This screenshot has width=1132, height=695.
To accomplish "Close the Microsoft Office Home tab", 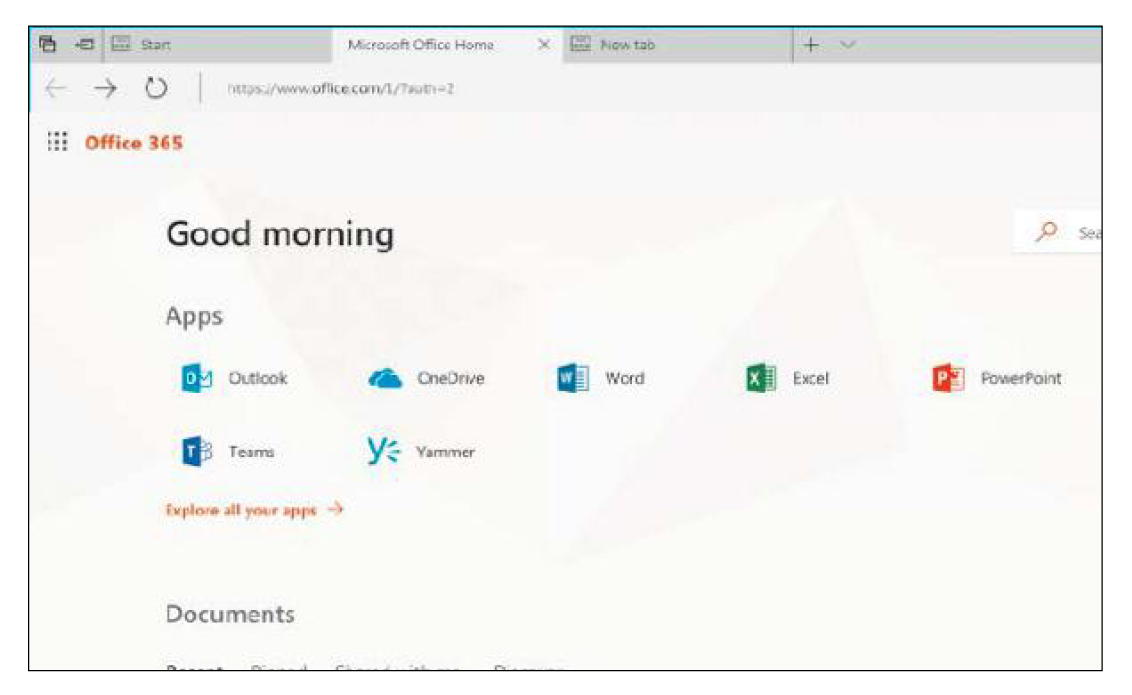I will click(544, 45).
